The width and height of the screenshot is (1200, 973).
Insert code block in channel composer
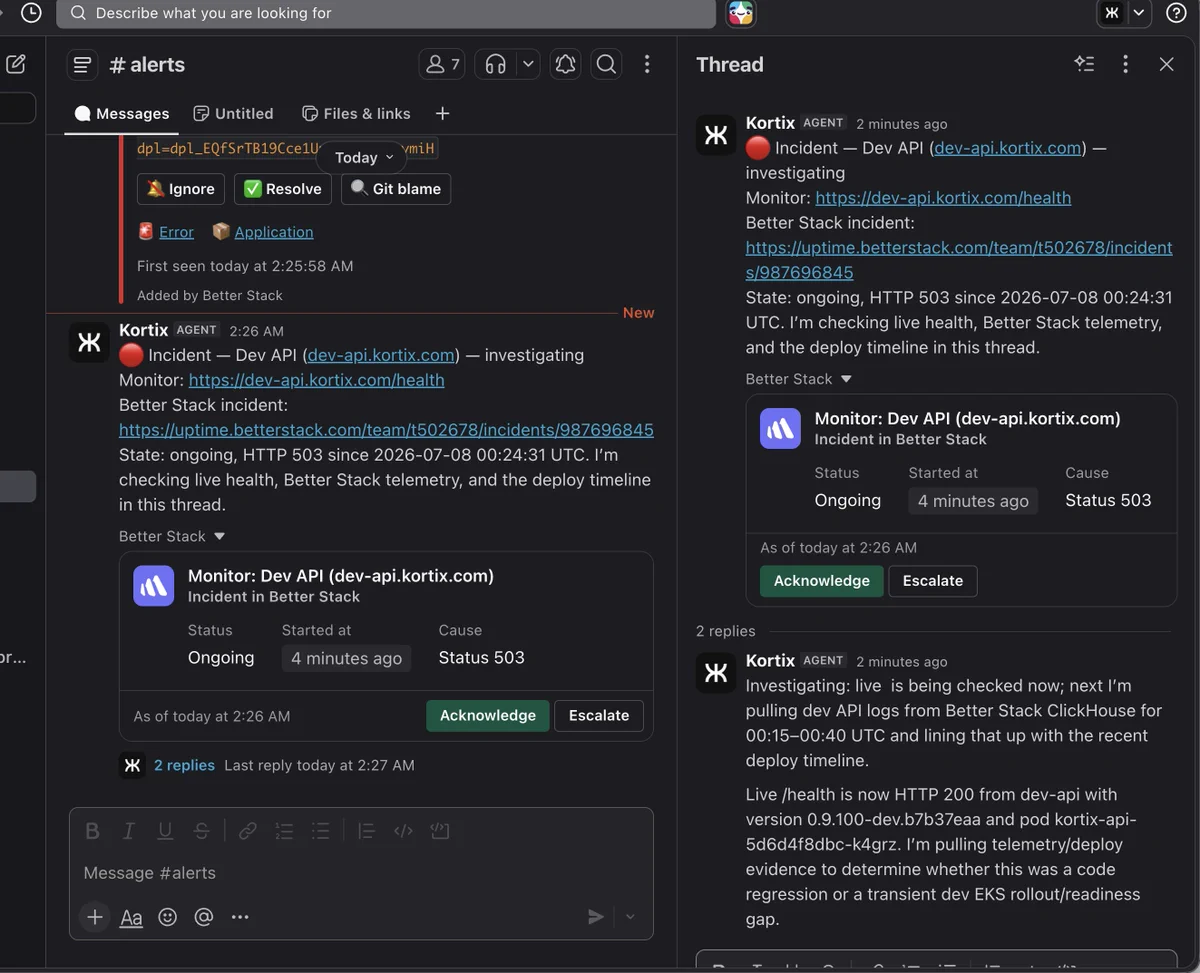click(x=439, y=831)
